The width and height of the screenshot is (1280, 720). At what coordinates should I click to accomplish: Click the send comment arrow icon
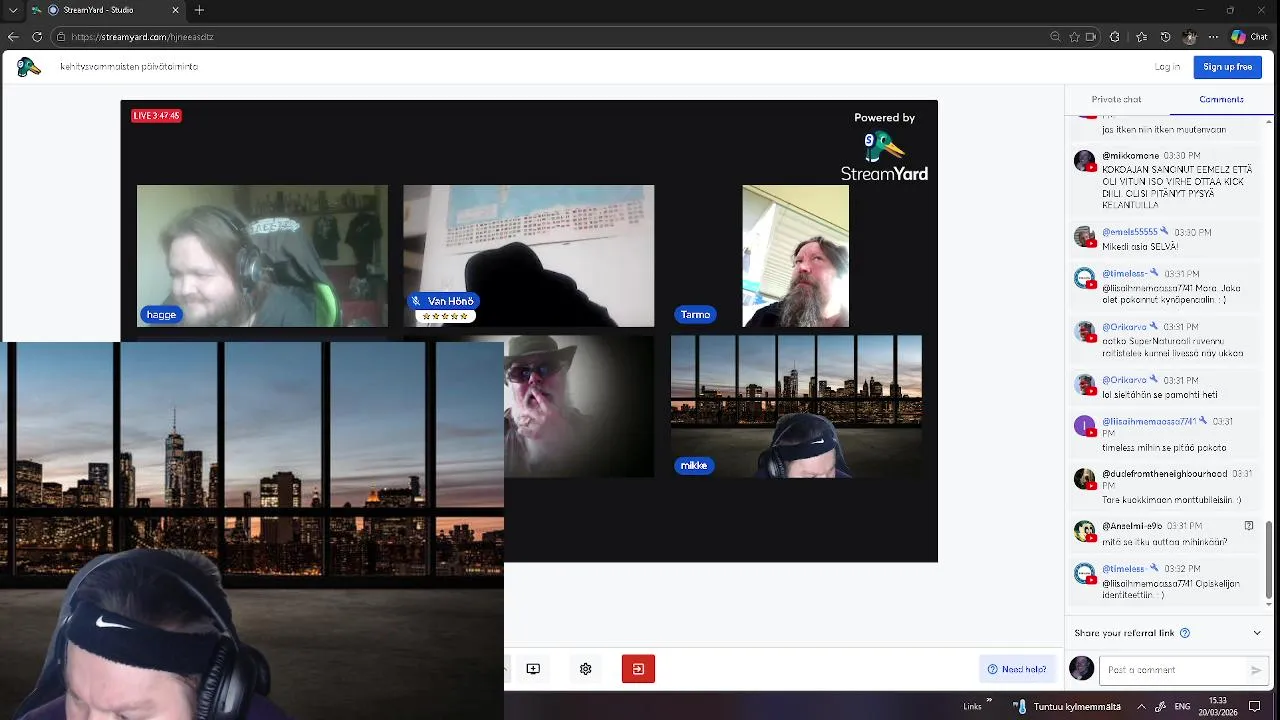[x=1256, y=670]
